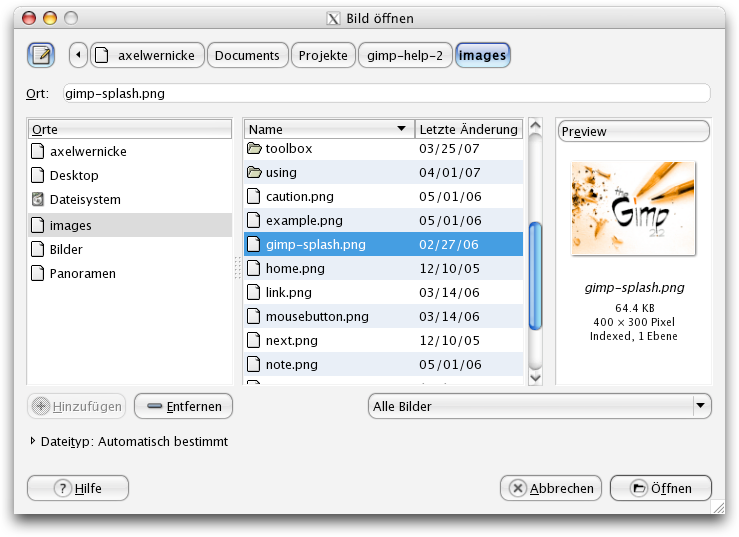Sort files by the Name column header
The width and height of the screenshot is (739, 537).
point(329,129)
